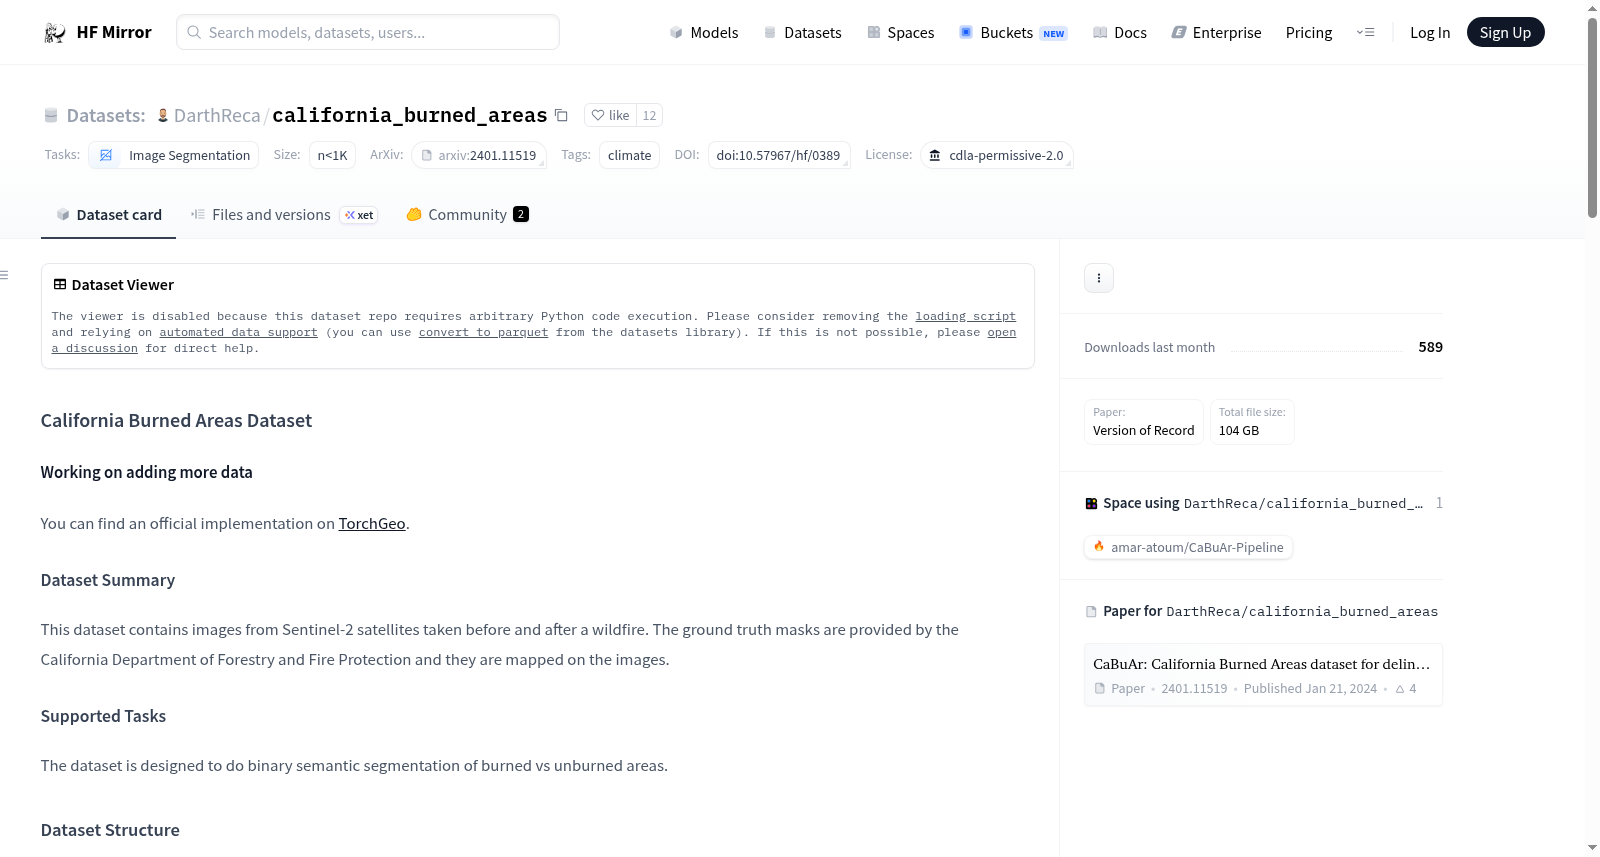Click the flame icon beside amar-atoum/CaBuAr-Pipeline

tap(1099, 547)
